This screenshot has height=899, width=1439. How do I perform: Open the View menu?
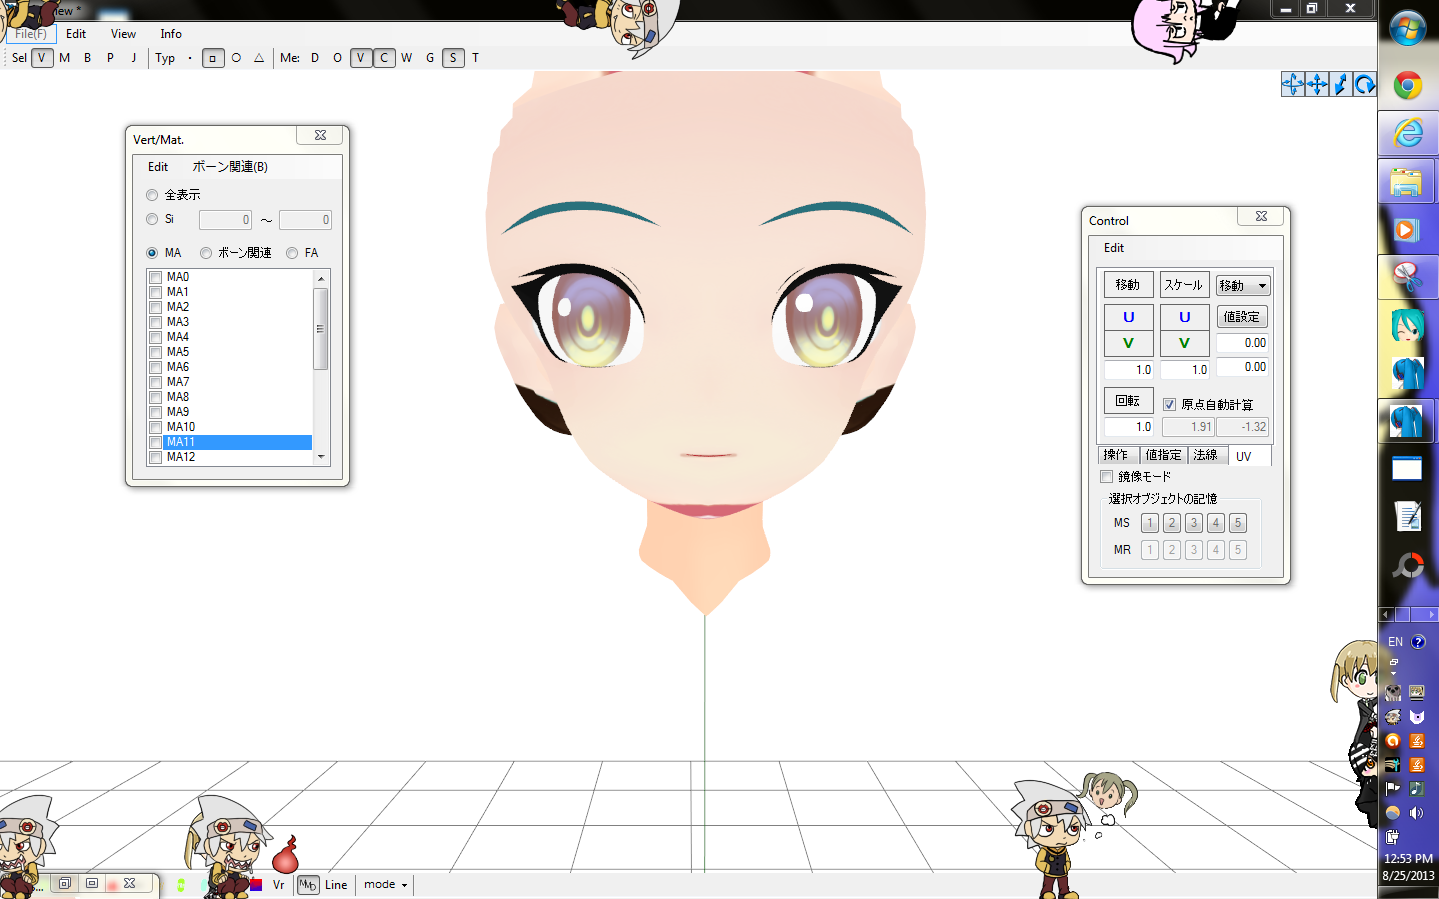pos(123,34)
